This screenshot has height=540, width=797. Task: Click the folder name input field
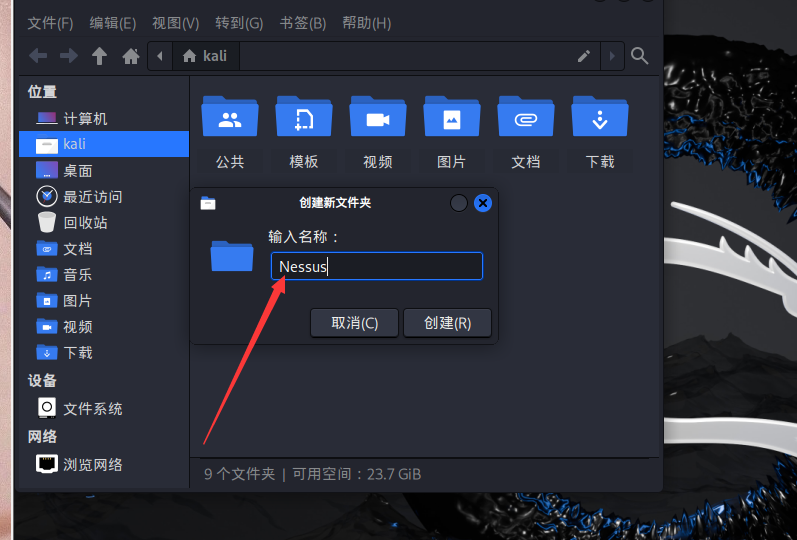[x=377, y=266]
